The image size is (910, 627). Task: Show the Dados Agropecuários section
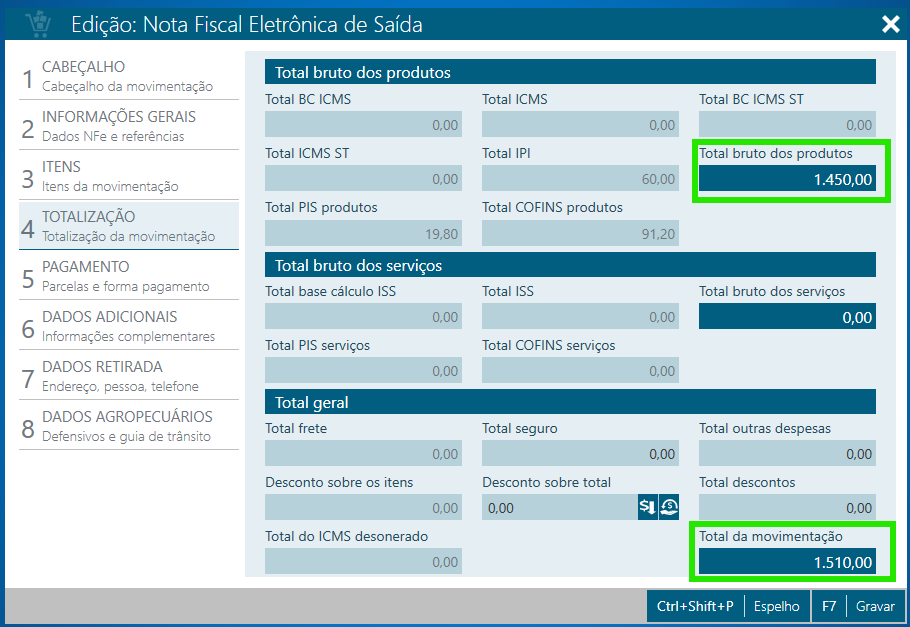(x=129, y=426)
